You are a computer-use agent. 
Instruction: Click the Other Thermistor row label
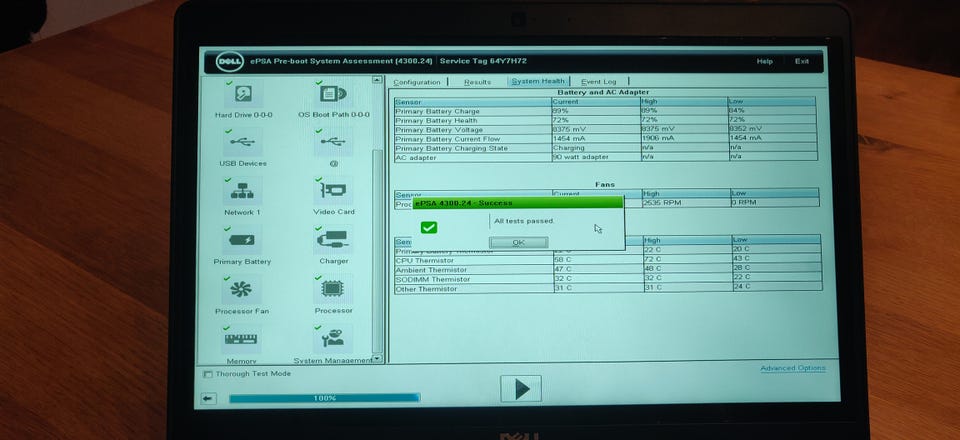point(426,289)
